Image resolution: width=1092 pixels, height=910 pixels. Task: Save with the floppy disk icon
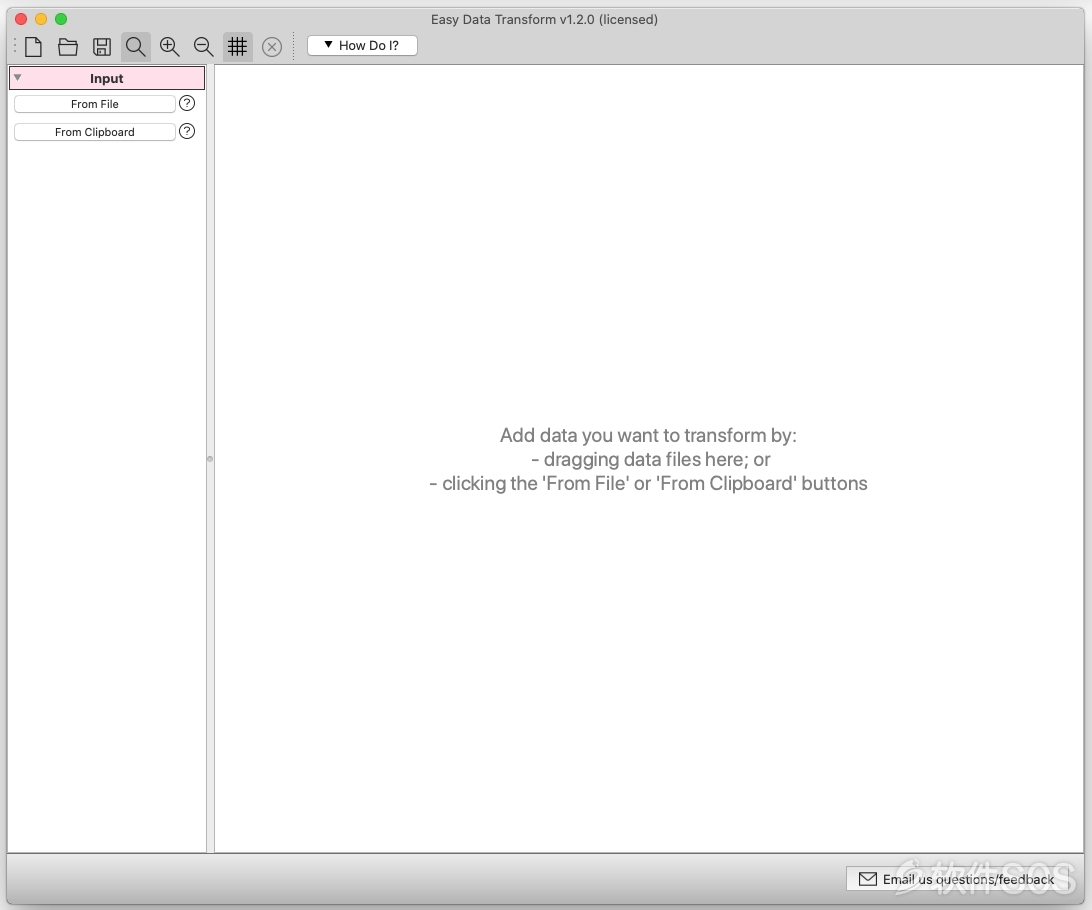click(102, 47)
